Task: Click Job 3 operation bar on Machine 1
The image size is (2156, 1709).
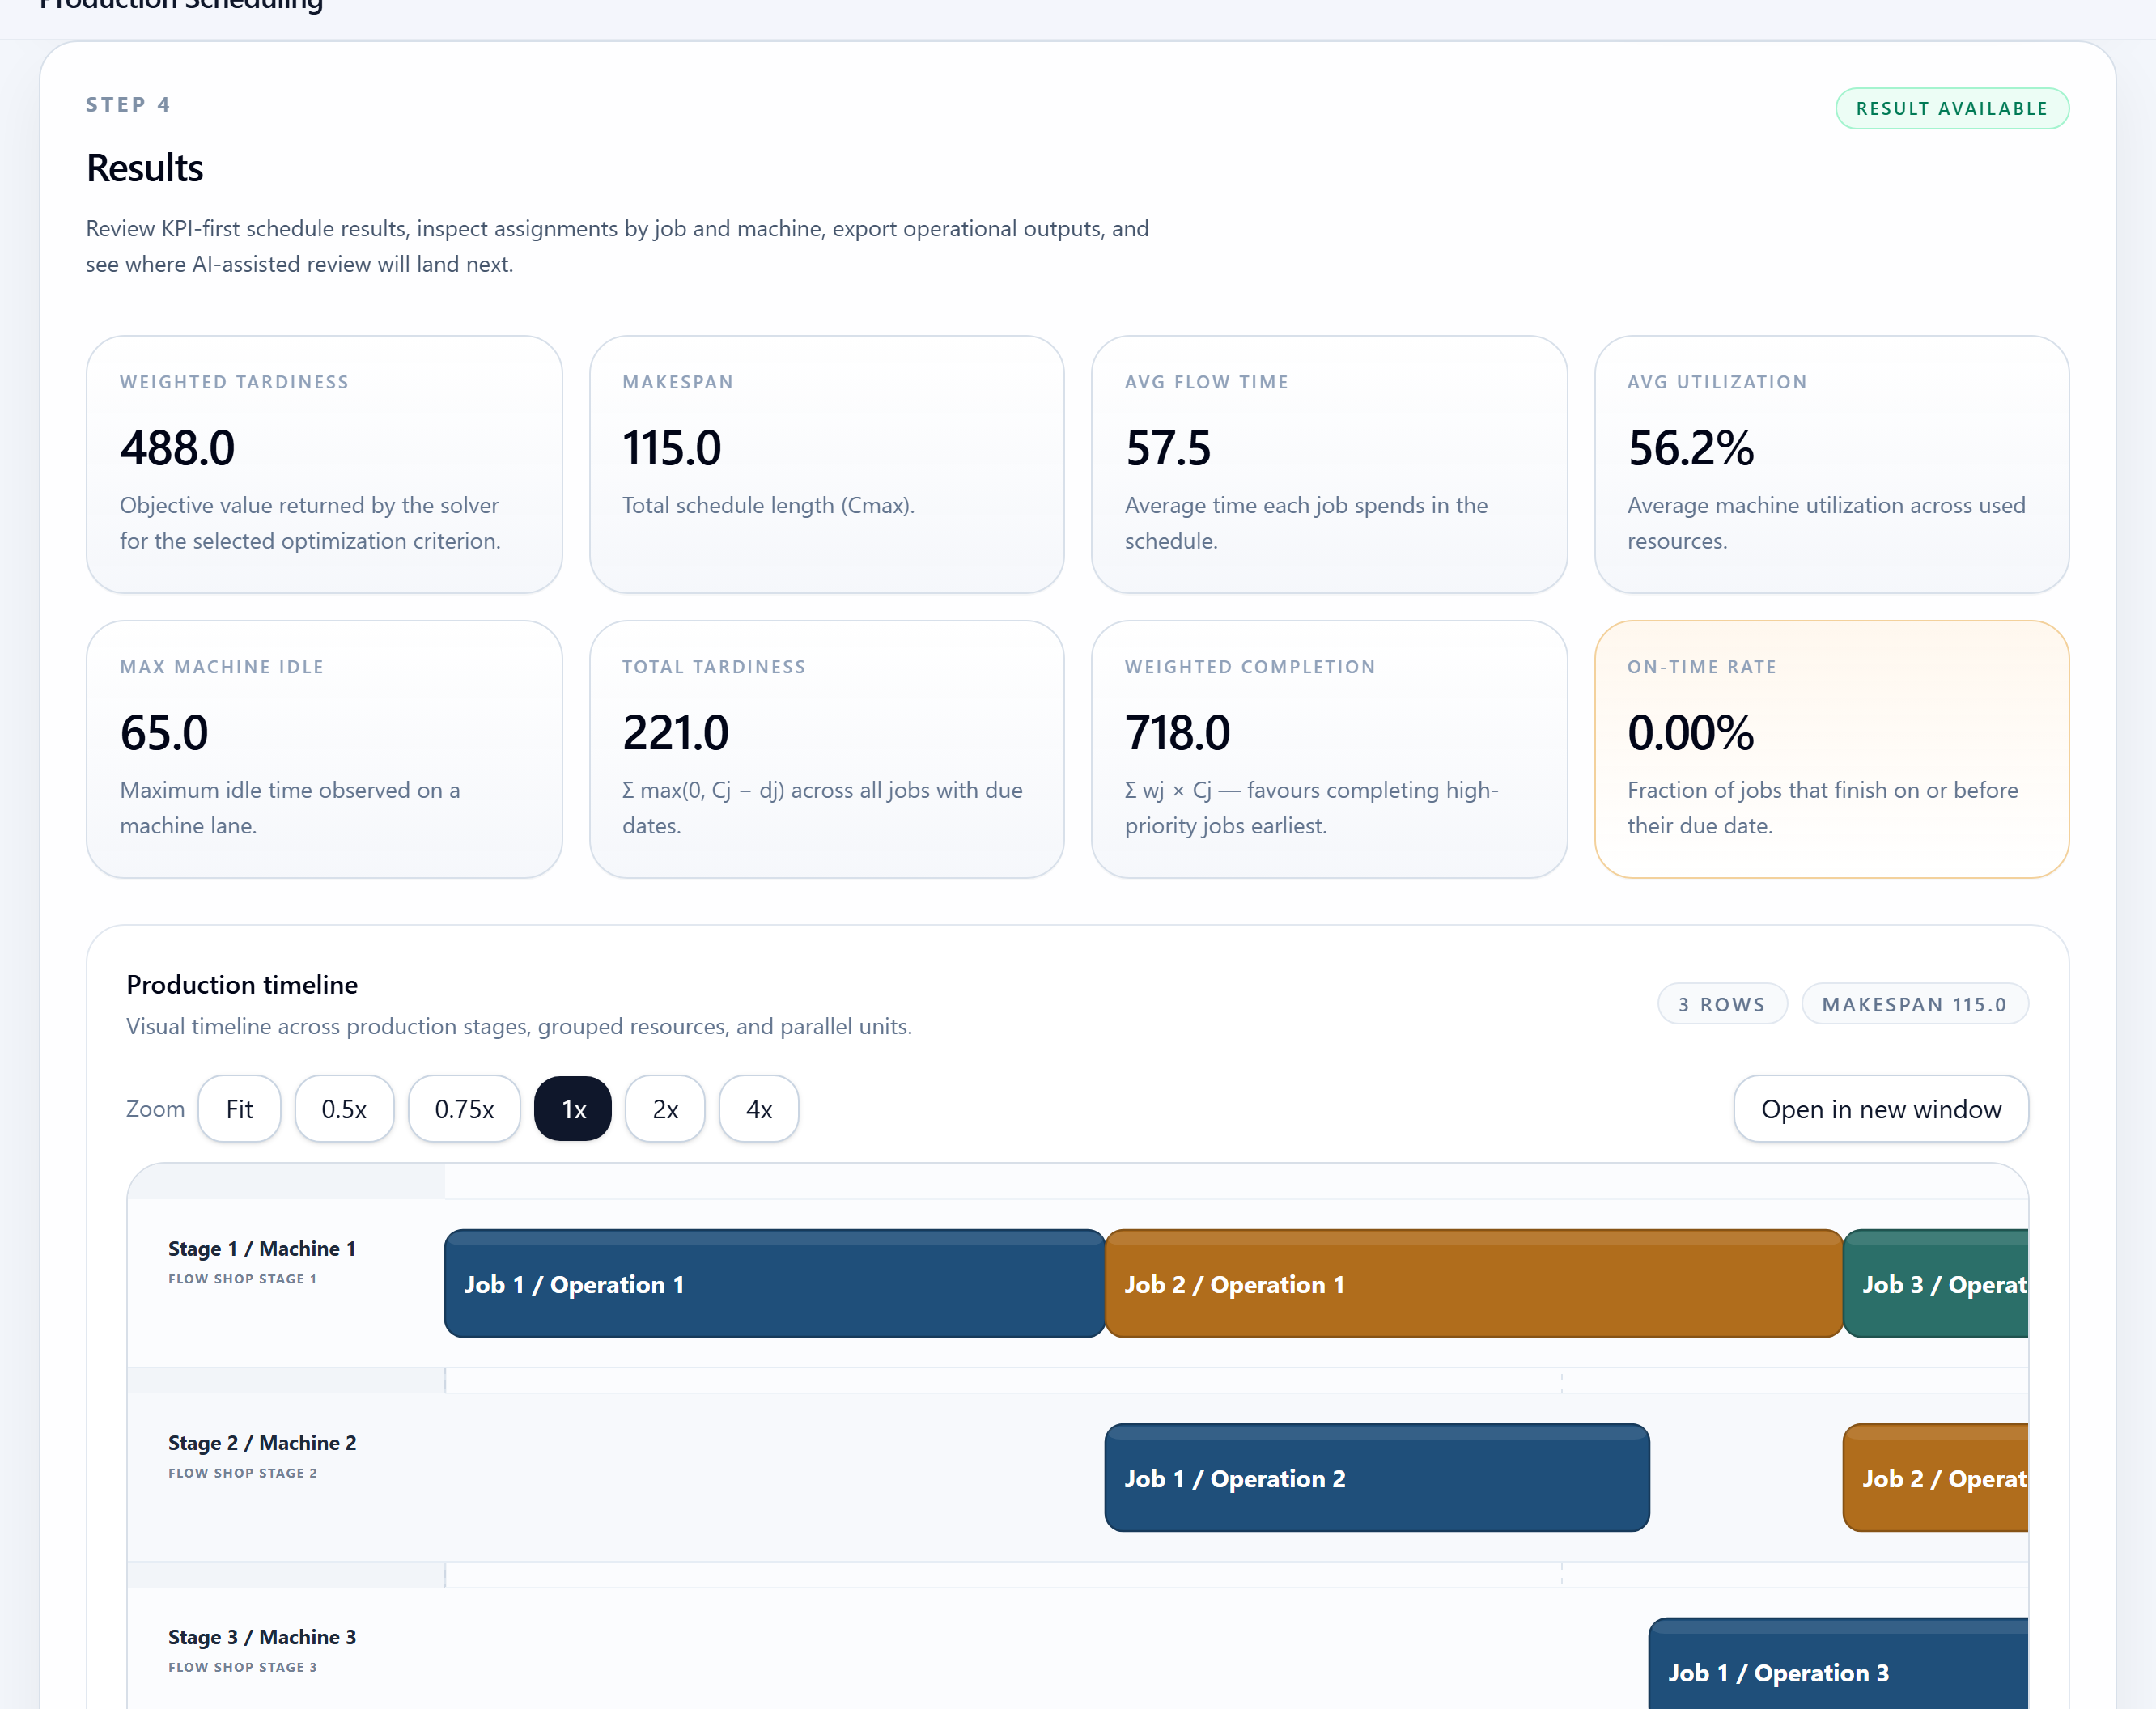Action: coord(1936,1284)
